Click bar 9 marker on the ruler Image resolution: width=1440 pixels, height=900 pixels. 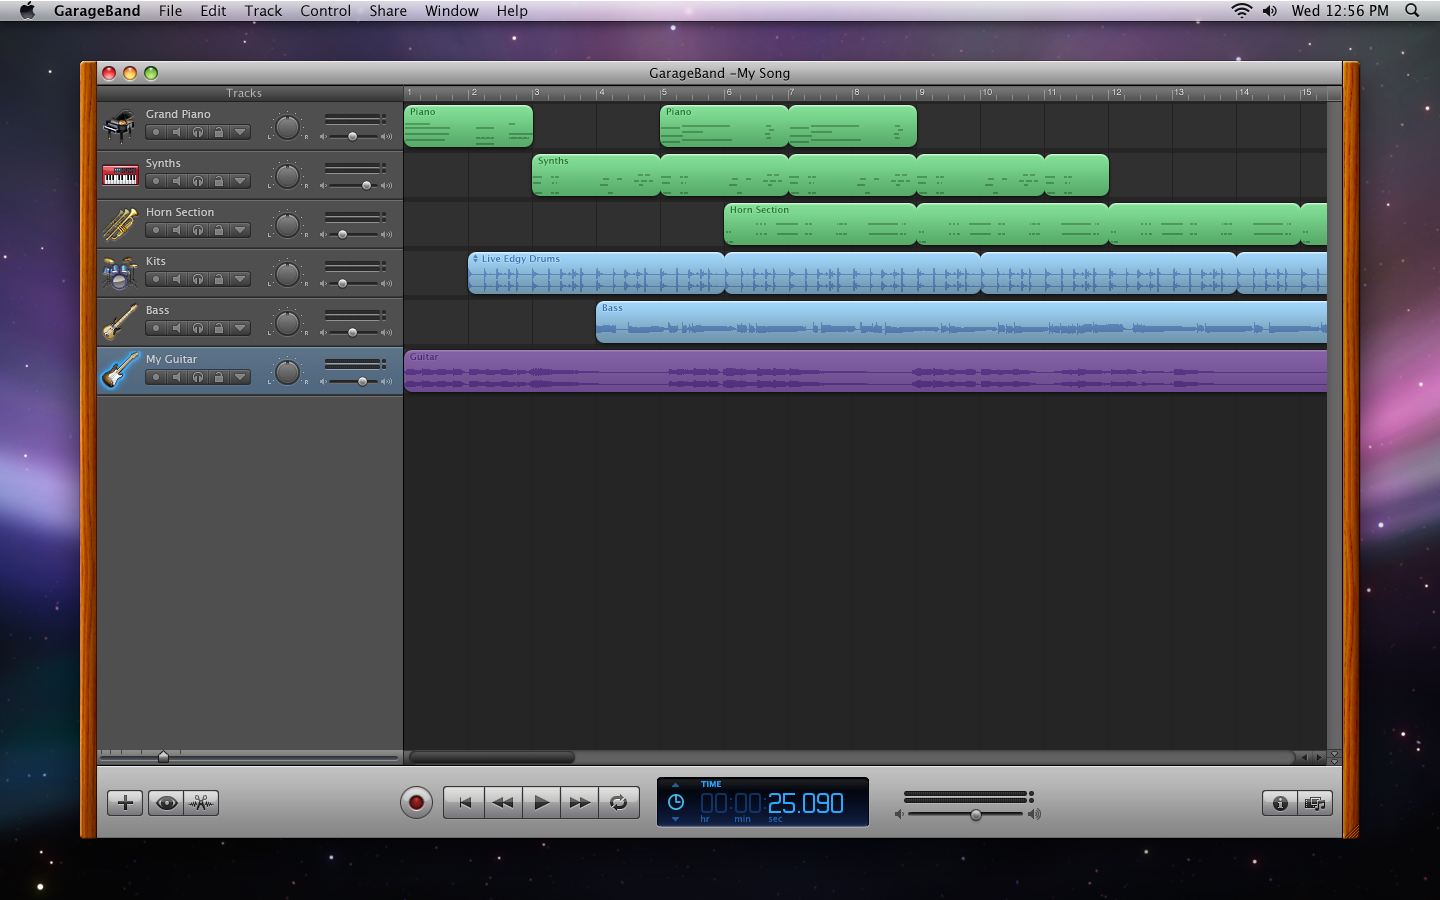(x=921, y=93)
